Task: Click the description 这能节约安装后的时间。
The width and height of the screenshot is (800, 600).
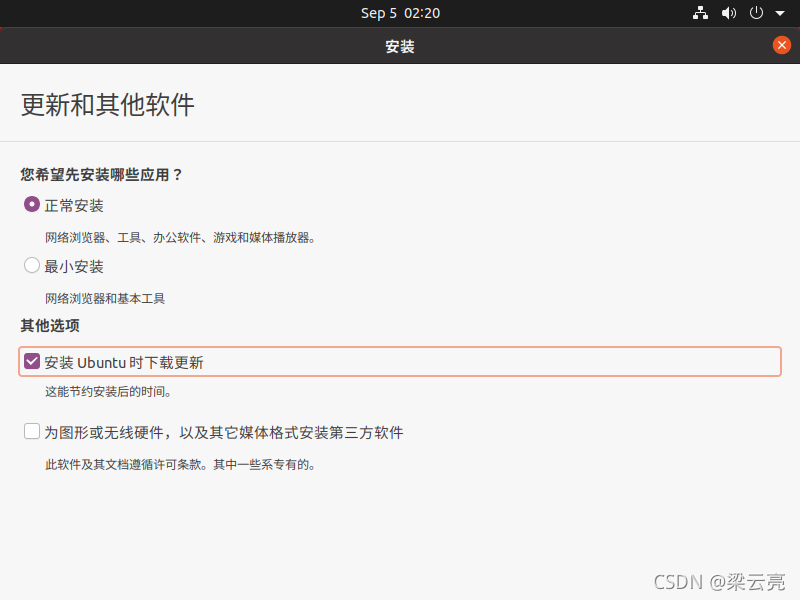Action: [108, 392]
